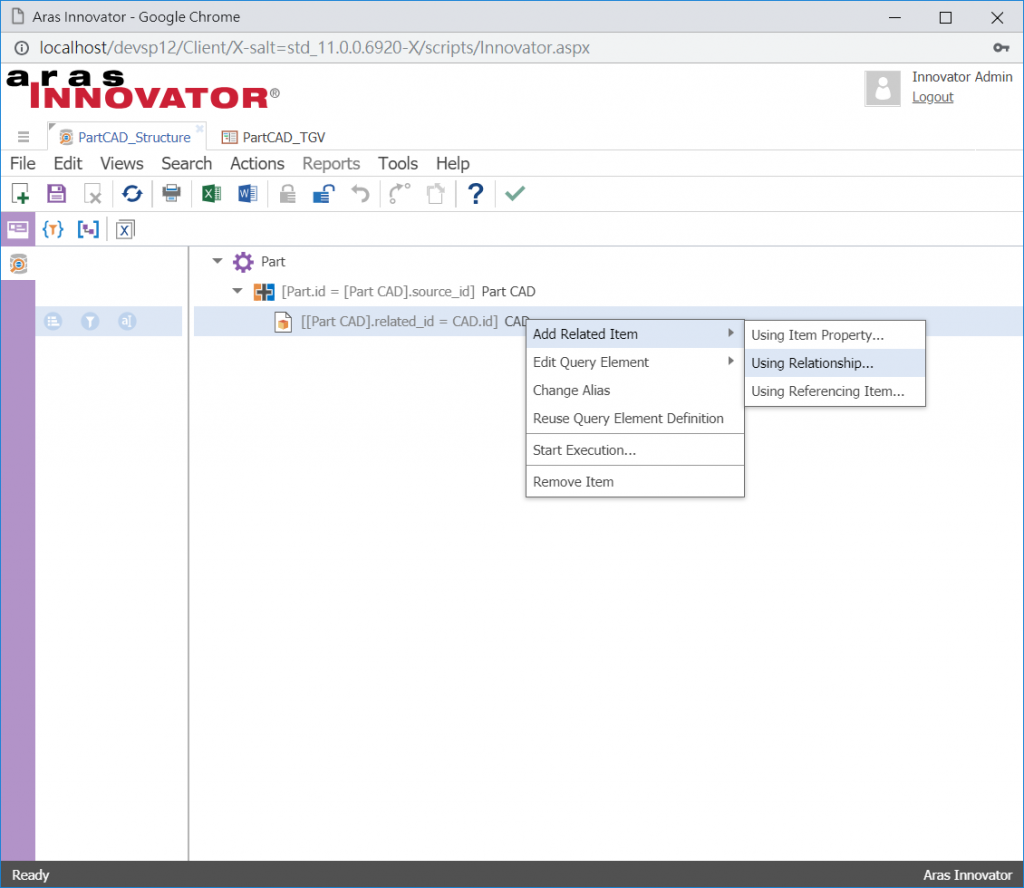Choose Change Alias in context menu
The height and width of the screenshot is (888, 1024).
(x=635, y=390)
